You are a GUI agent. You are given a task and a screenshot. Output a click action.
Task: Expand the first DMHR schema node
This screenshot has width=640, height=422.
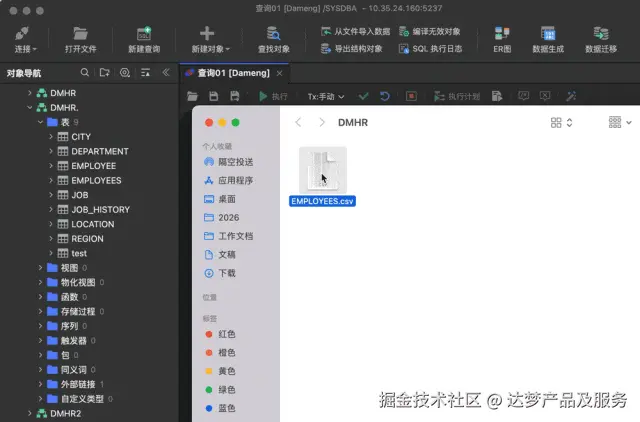pyautogui.click(x=29, y=93)
